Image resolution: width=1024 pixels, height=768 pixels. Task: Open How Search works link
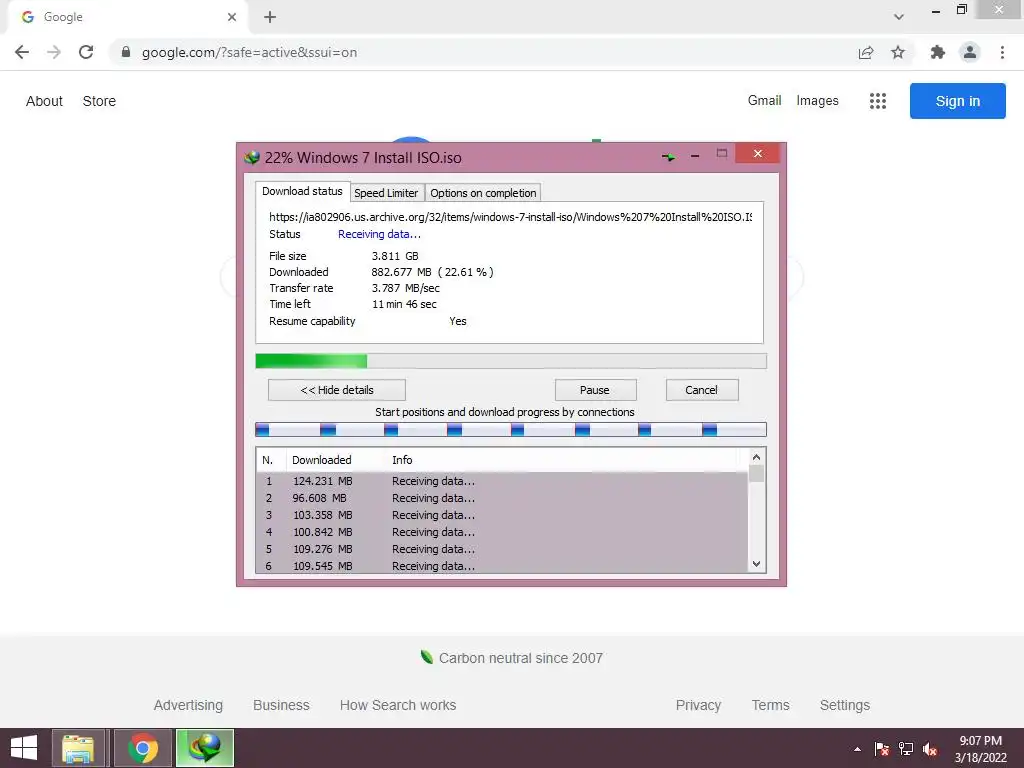(398, 705)
